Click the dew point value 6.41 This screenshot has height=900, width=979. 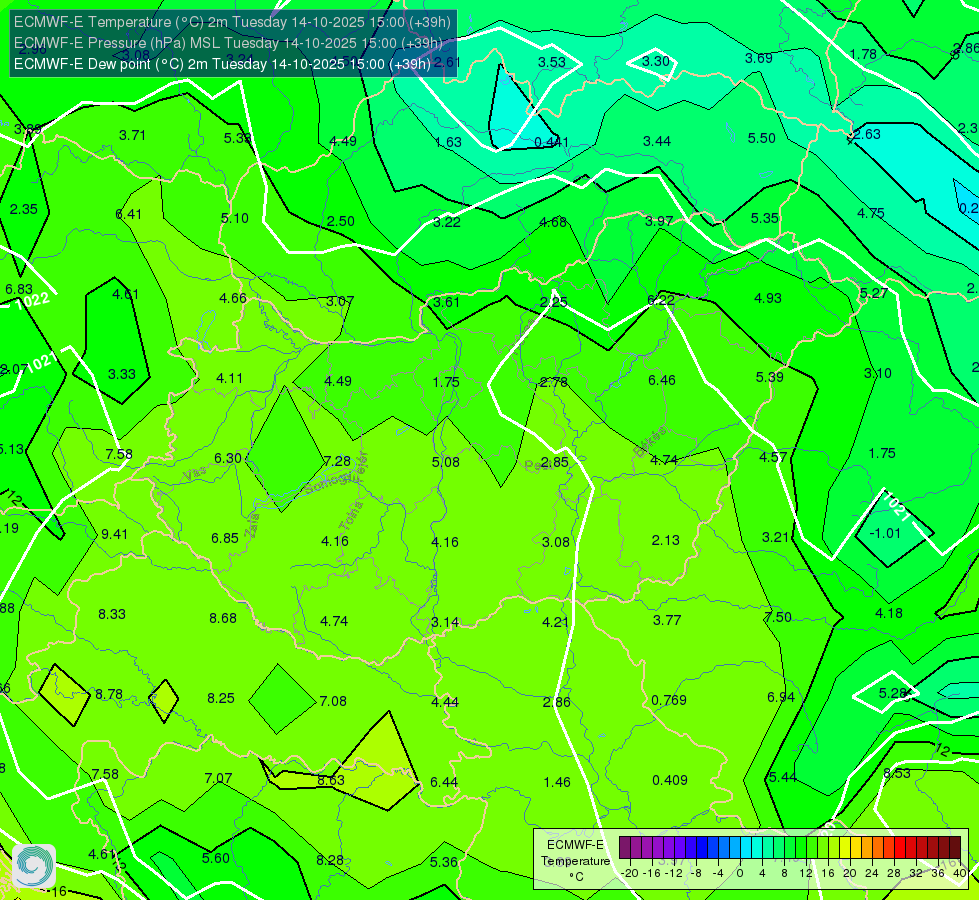pos(129,214)
